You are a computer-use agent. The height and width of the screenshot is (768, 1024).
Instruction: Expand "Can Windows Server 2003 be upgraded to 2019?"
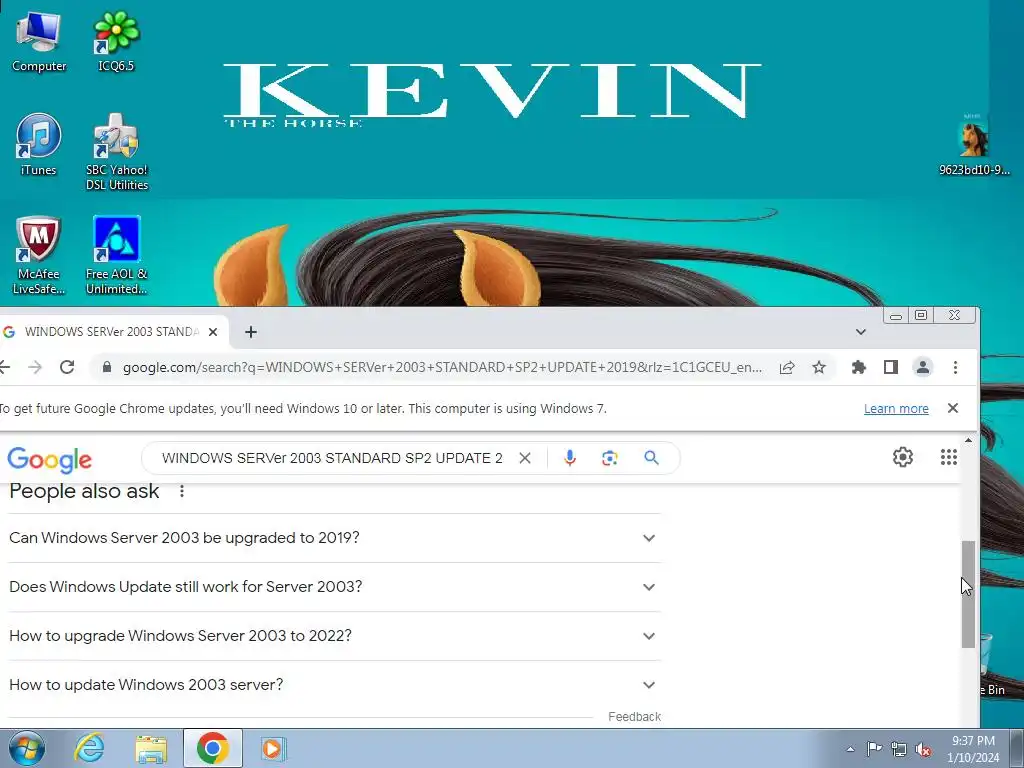coord(334,538)
